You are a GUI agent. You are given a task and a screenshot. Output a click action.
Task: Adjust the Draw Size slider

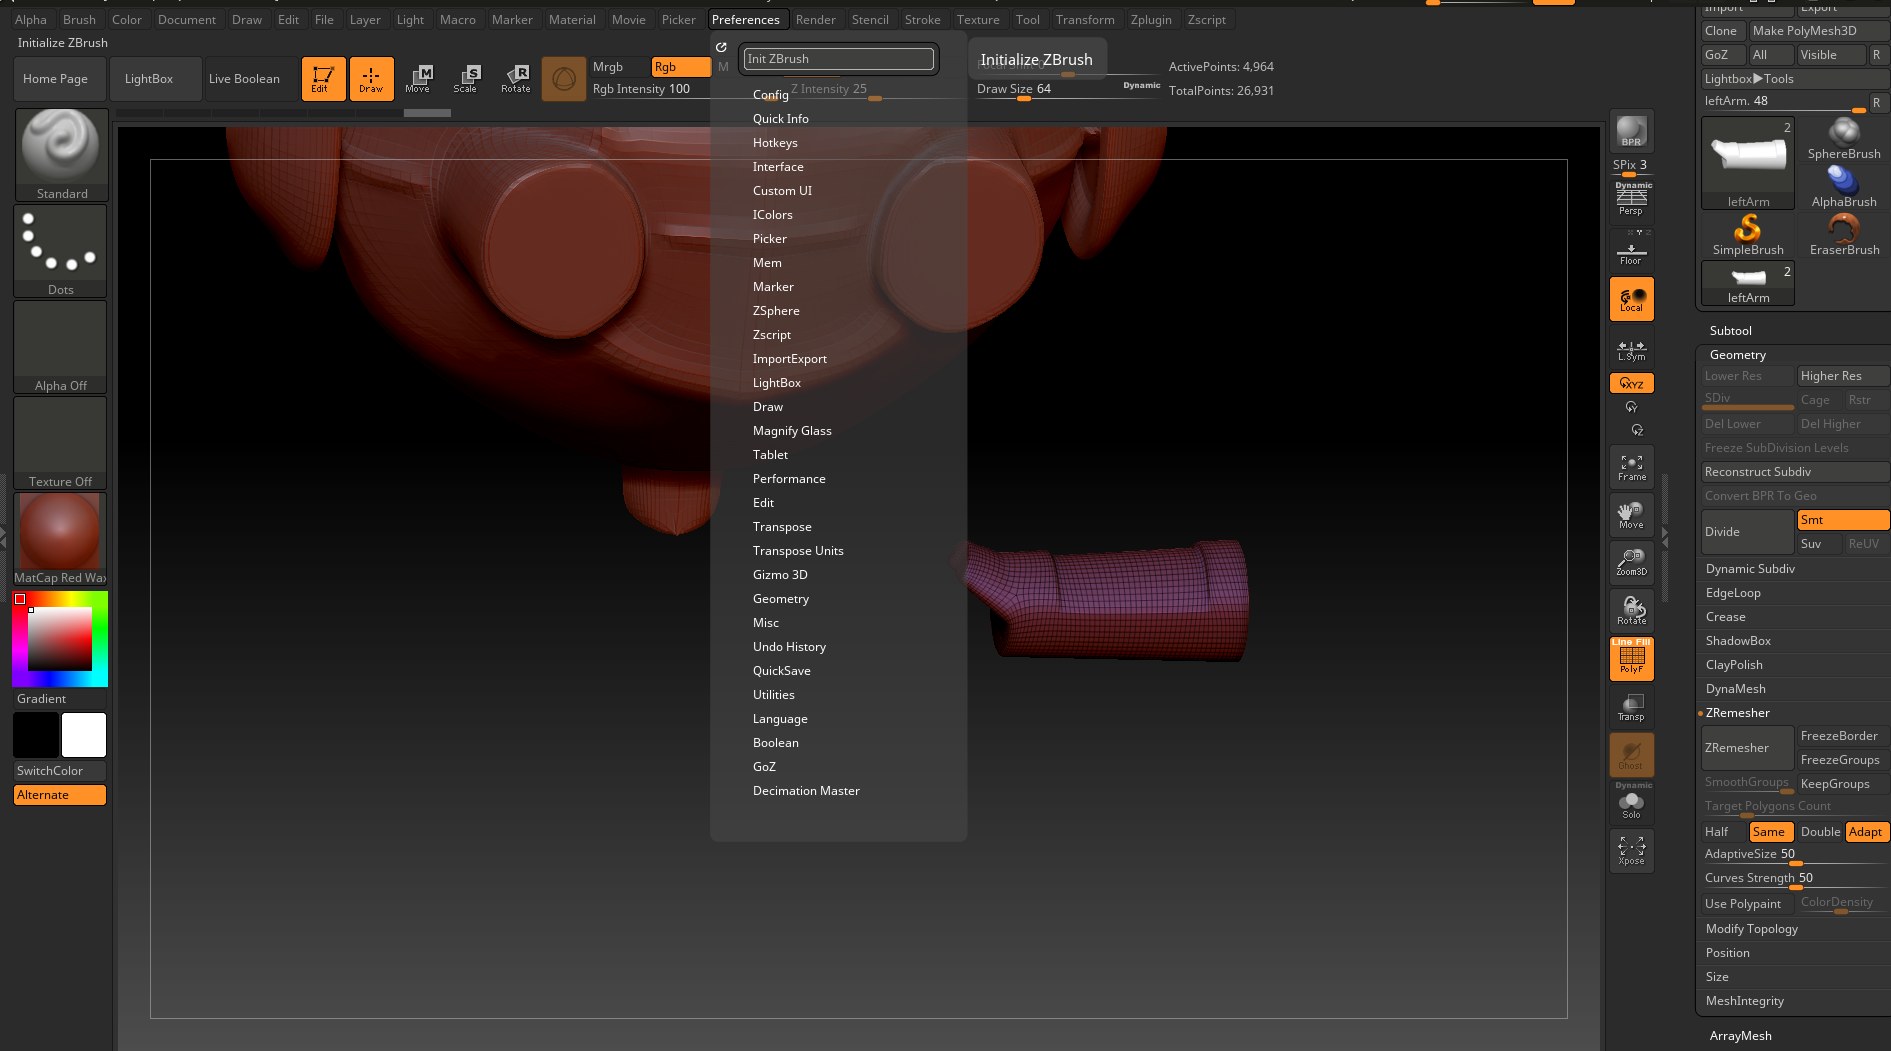(1068, 89)
